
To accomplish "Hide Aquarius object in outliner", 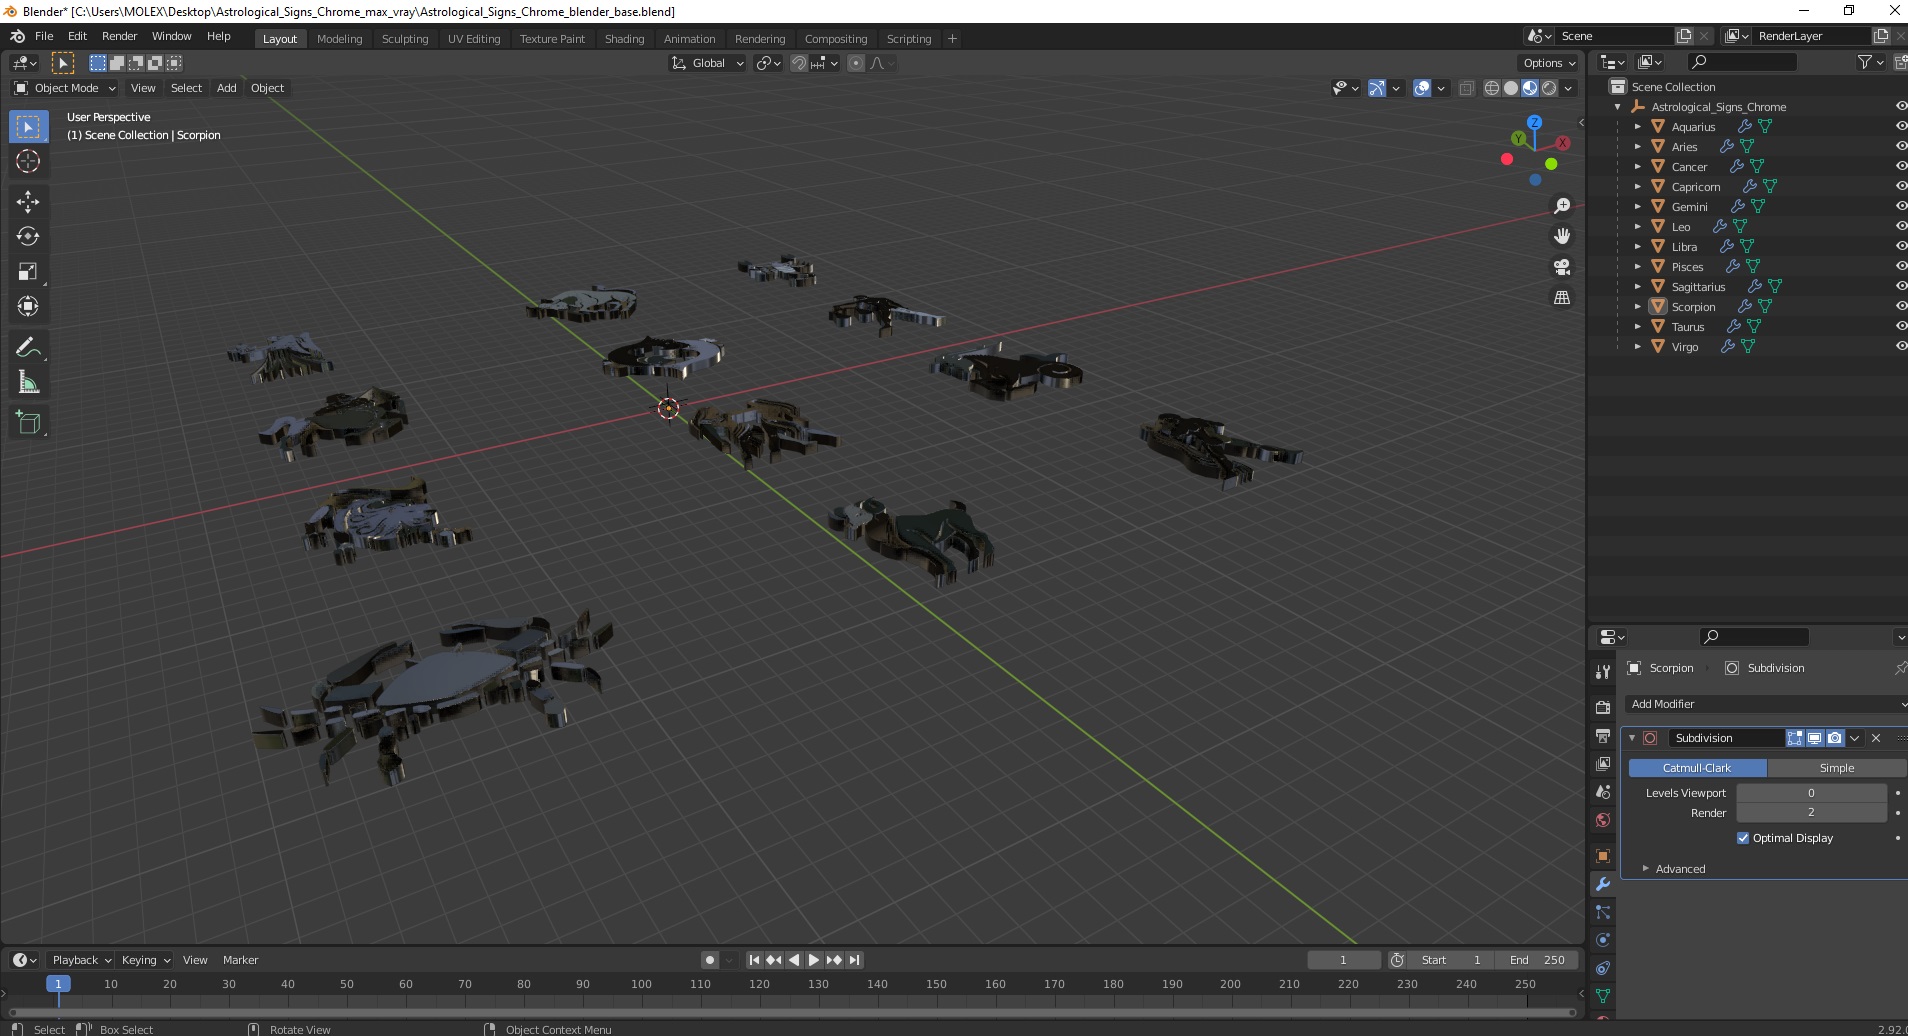I will (1901, 126).
